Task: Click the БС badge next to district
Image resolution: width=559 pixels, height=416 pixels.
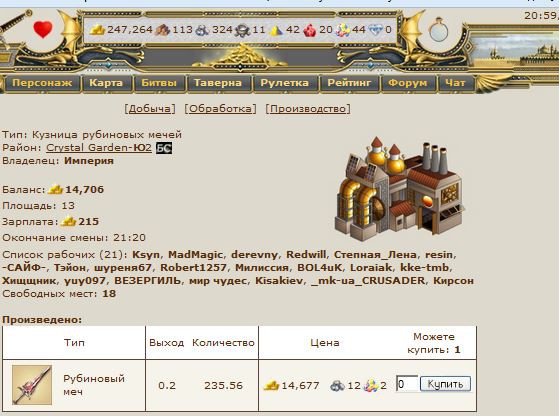Action: pyautogui.click(x=164, y=148)
